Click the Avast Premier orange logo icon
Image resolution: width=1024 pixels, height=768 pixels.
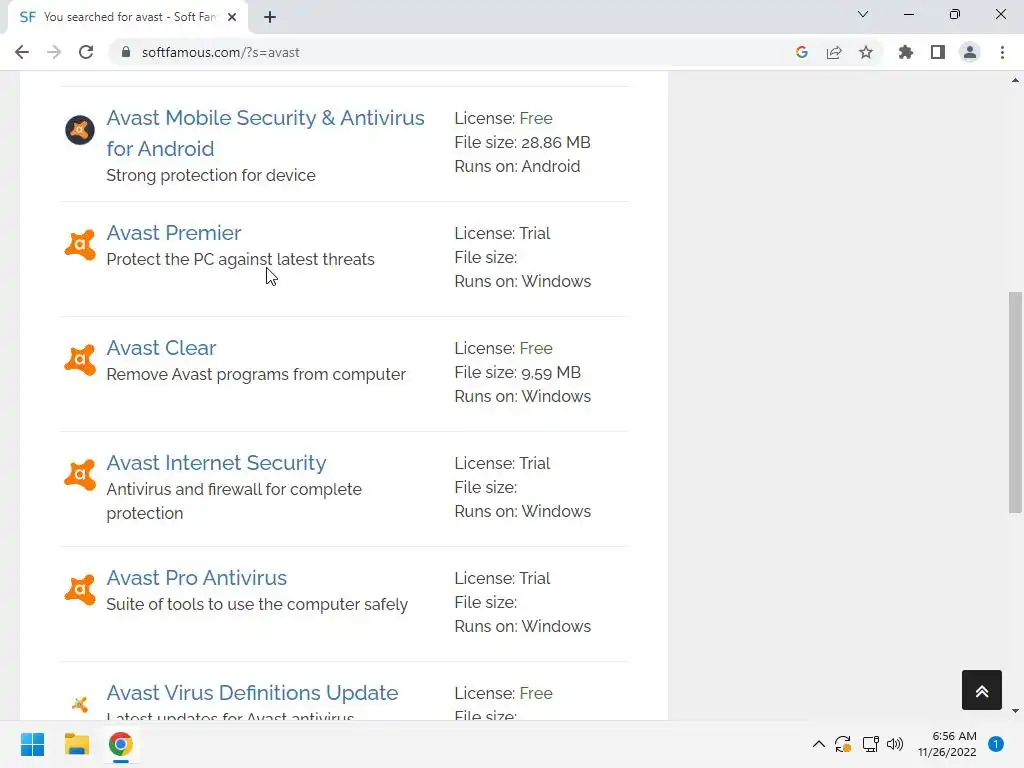pyautogui.click(x=80, y=245)
